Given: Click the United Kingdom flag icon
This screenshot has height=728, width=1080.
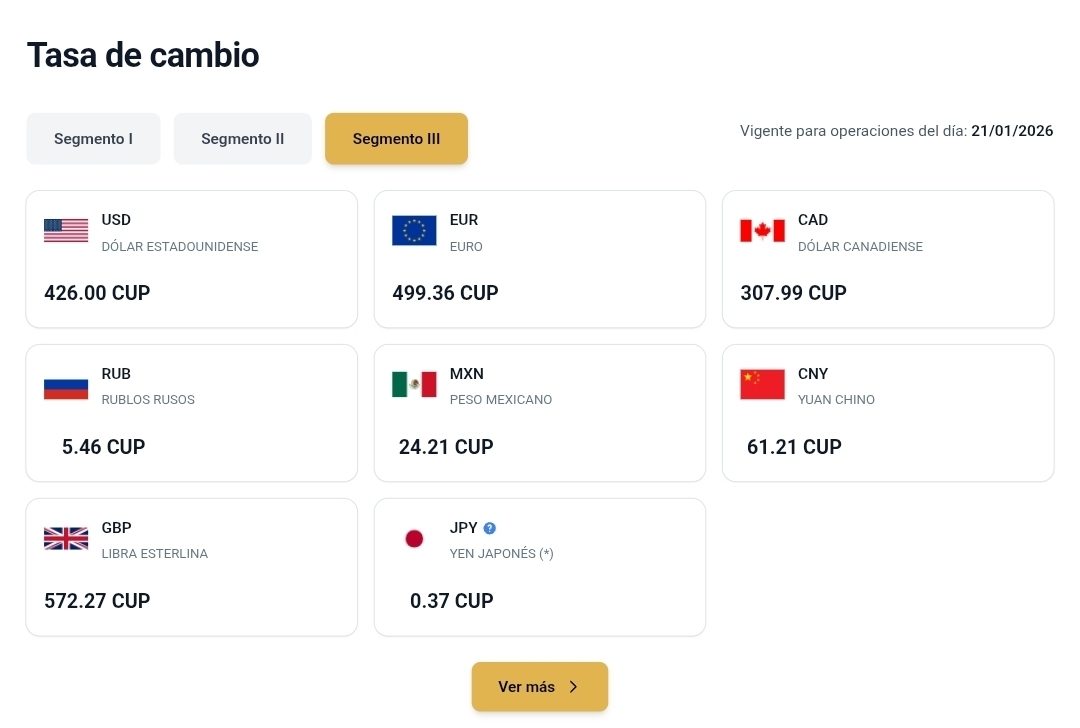Looking at the screenshot, I should [66, 539].
